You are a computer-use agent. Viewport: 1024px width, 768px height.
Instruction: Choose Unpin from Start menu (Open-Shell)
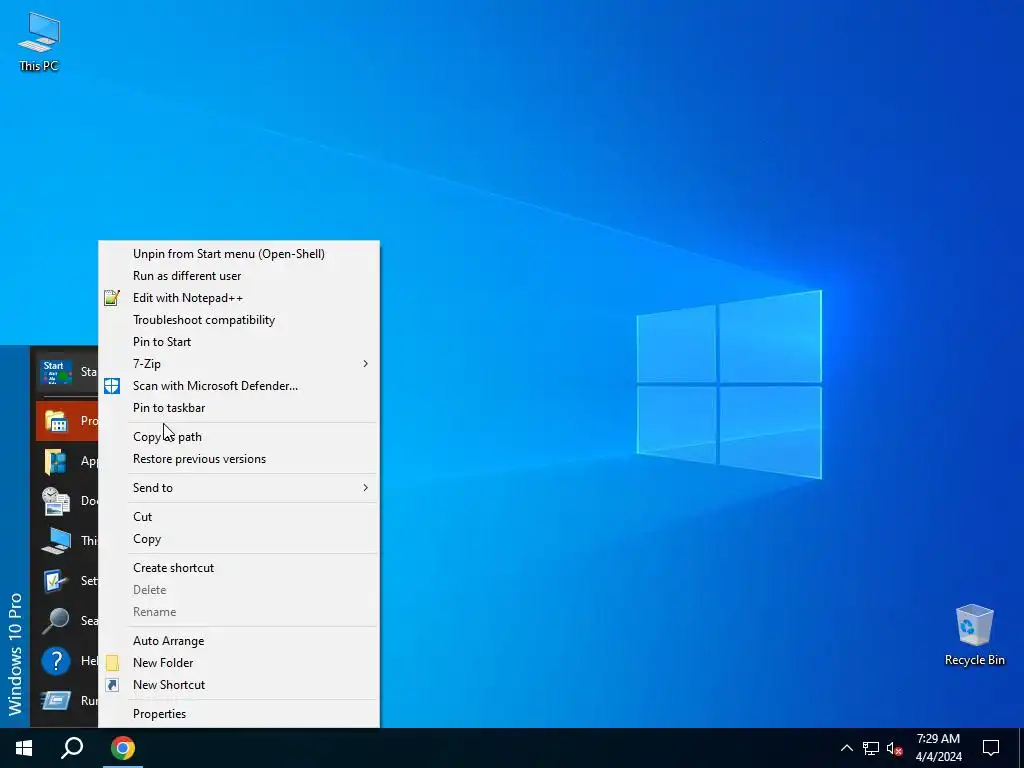[239, 254]
